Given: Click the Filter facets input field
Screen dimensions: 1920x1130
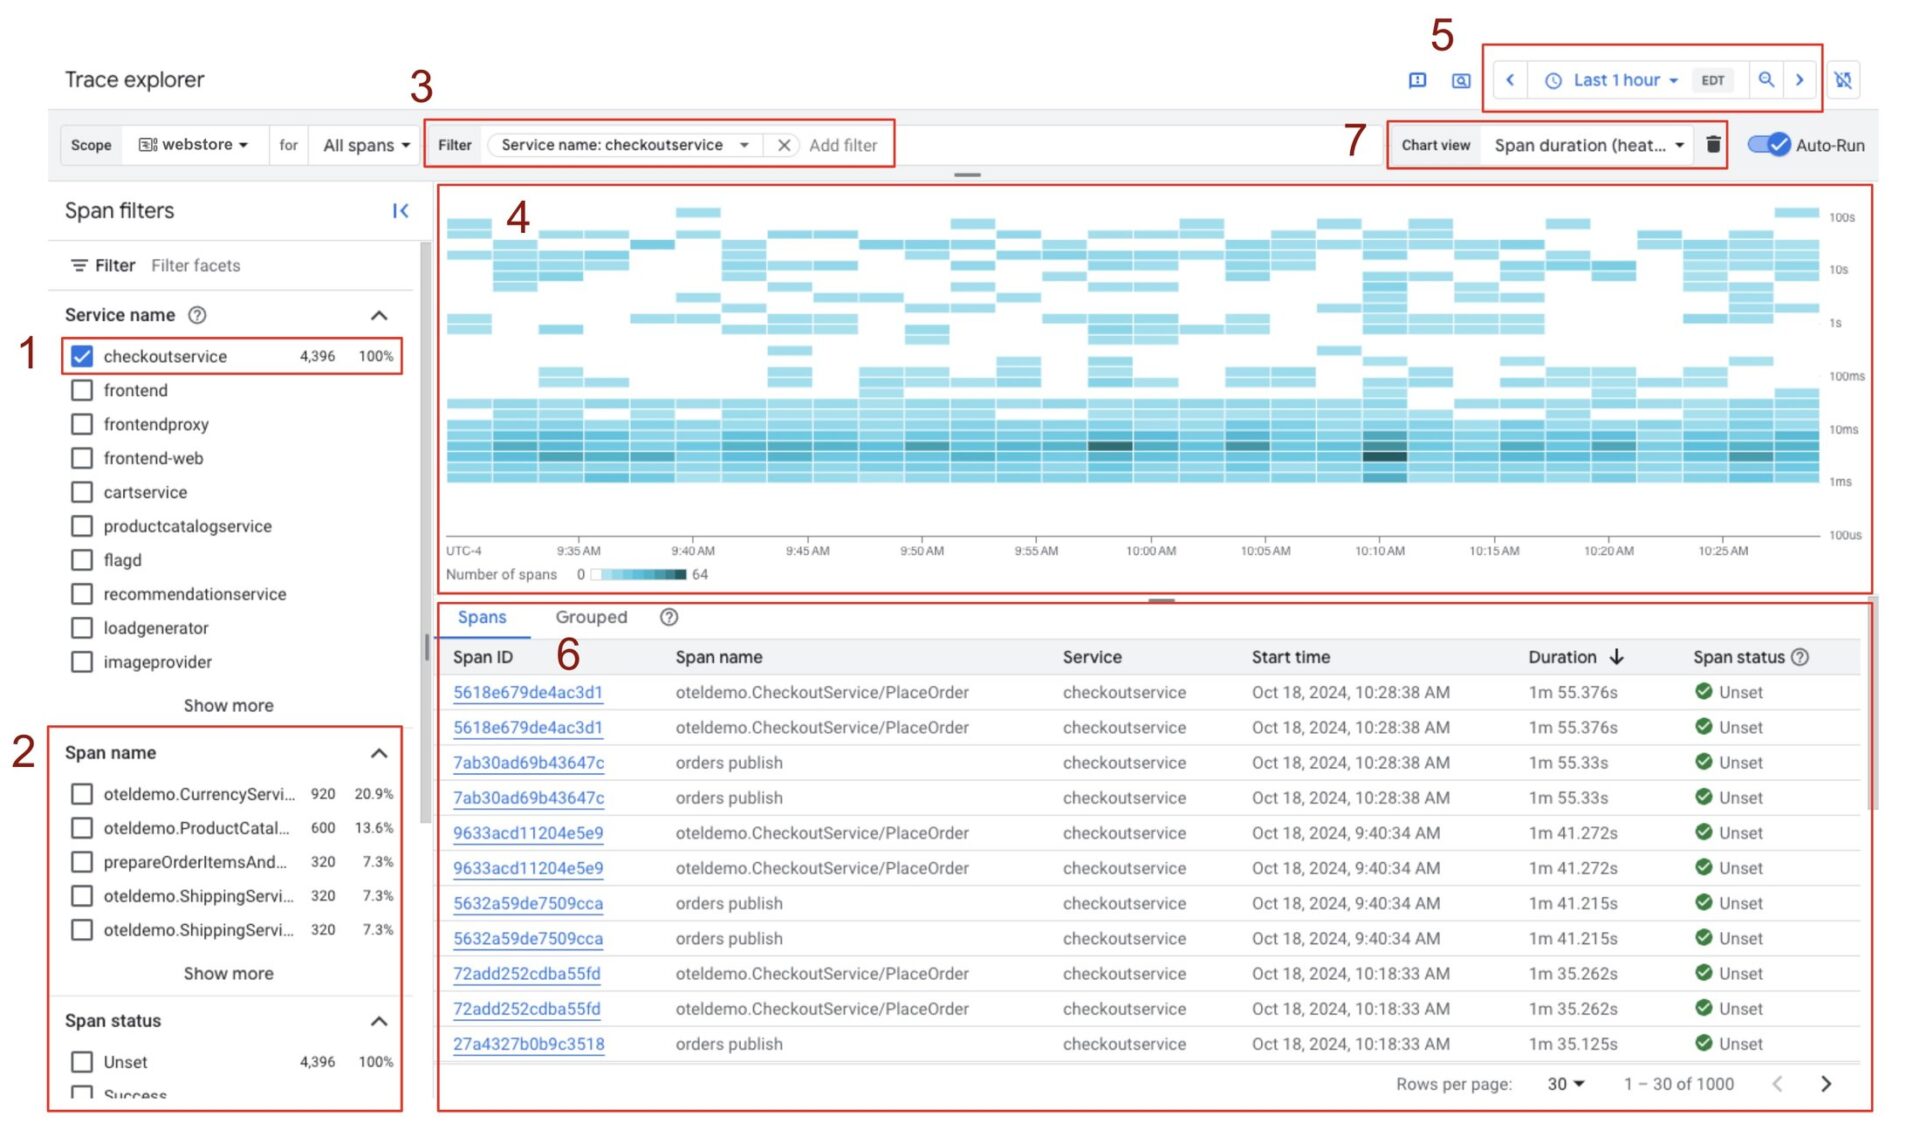Looking at the screenshot, I should point(196,265).
